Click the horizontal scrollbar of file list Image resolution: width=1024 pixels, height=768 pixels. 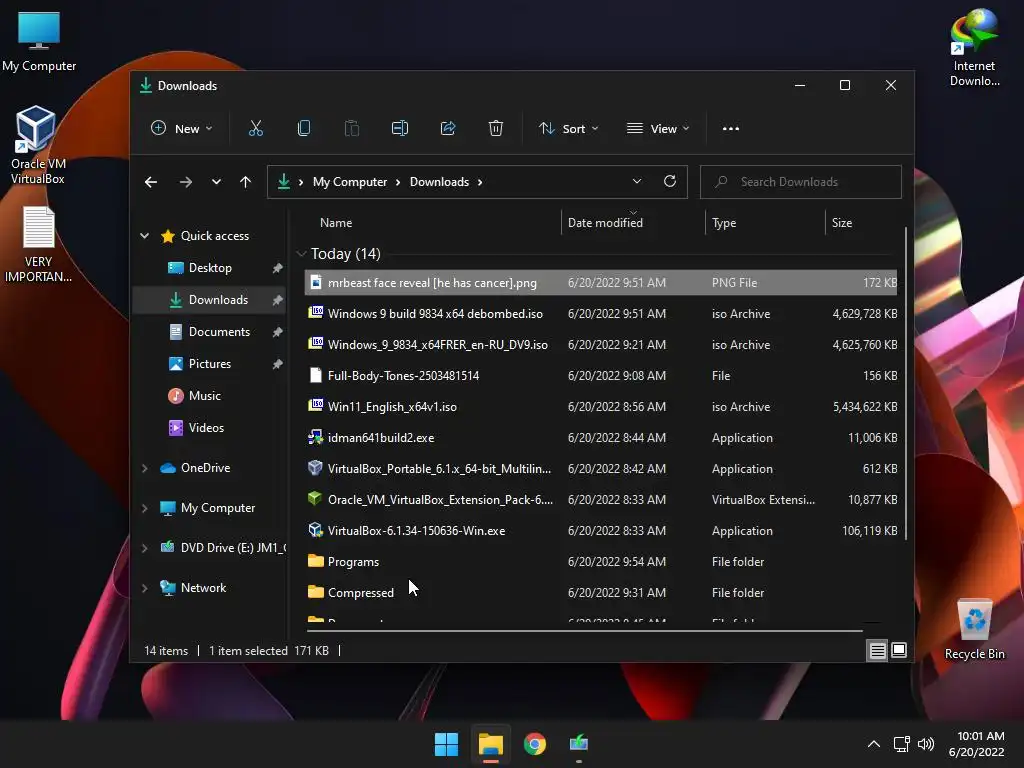(584, 631)
